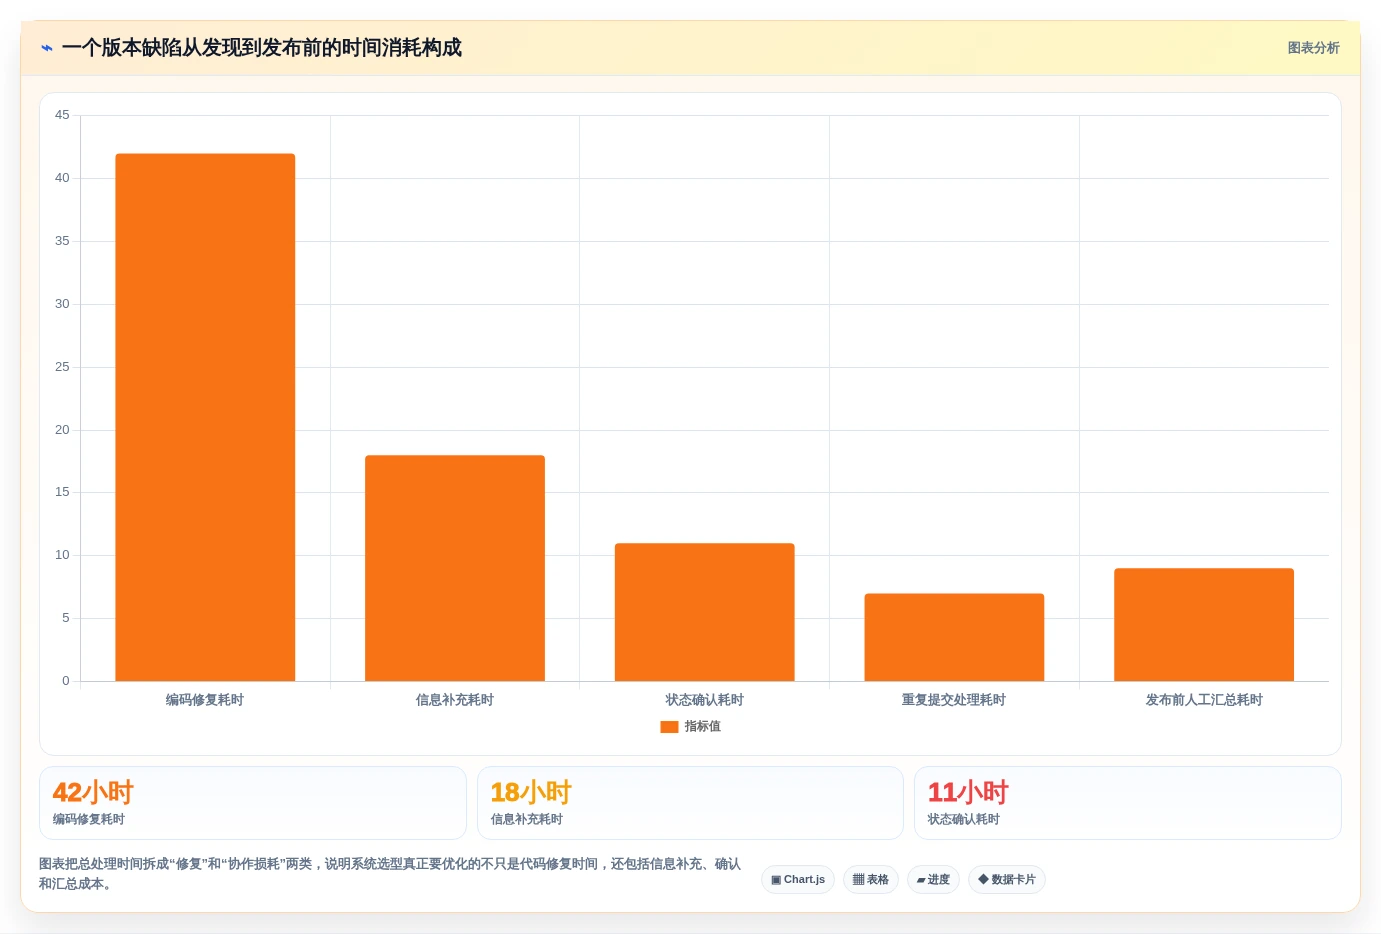This screenshot has width=1381, height=934.
Task: Select the 发布前人工汇总耗时 bar
Action: point(1204,625)
